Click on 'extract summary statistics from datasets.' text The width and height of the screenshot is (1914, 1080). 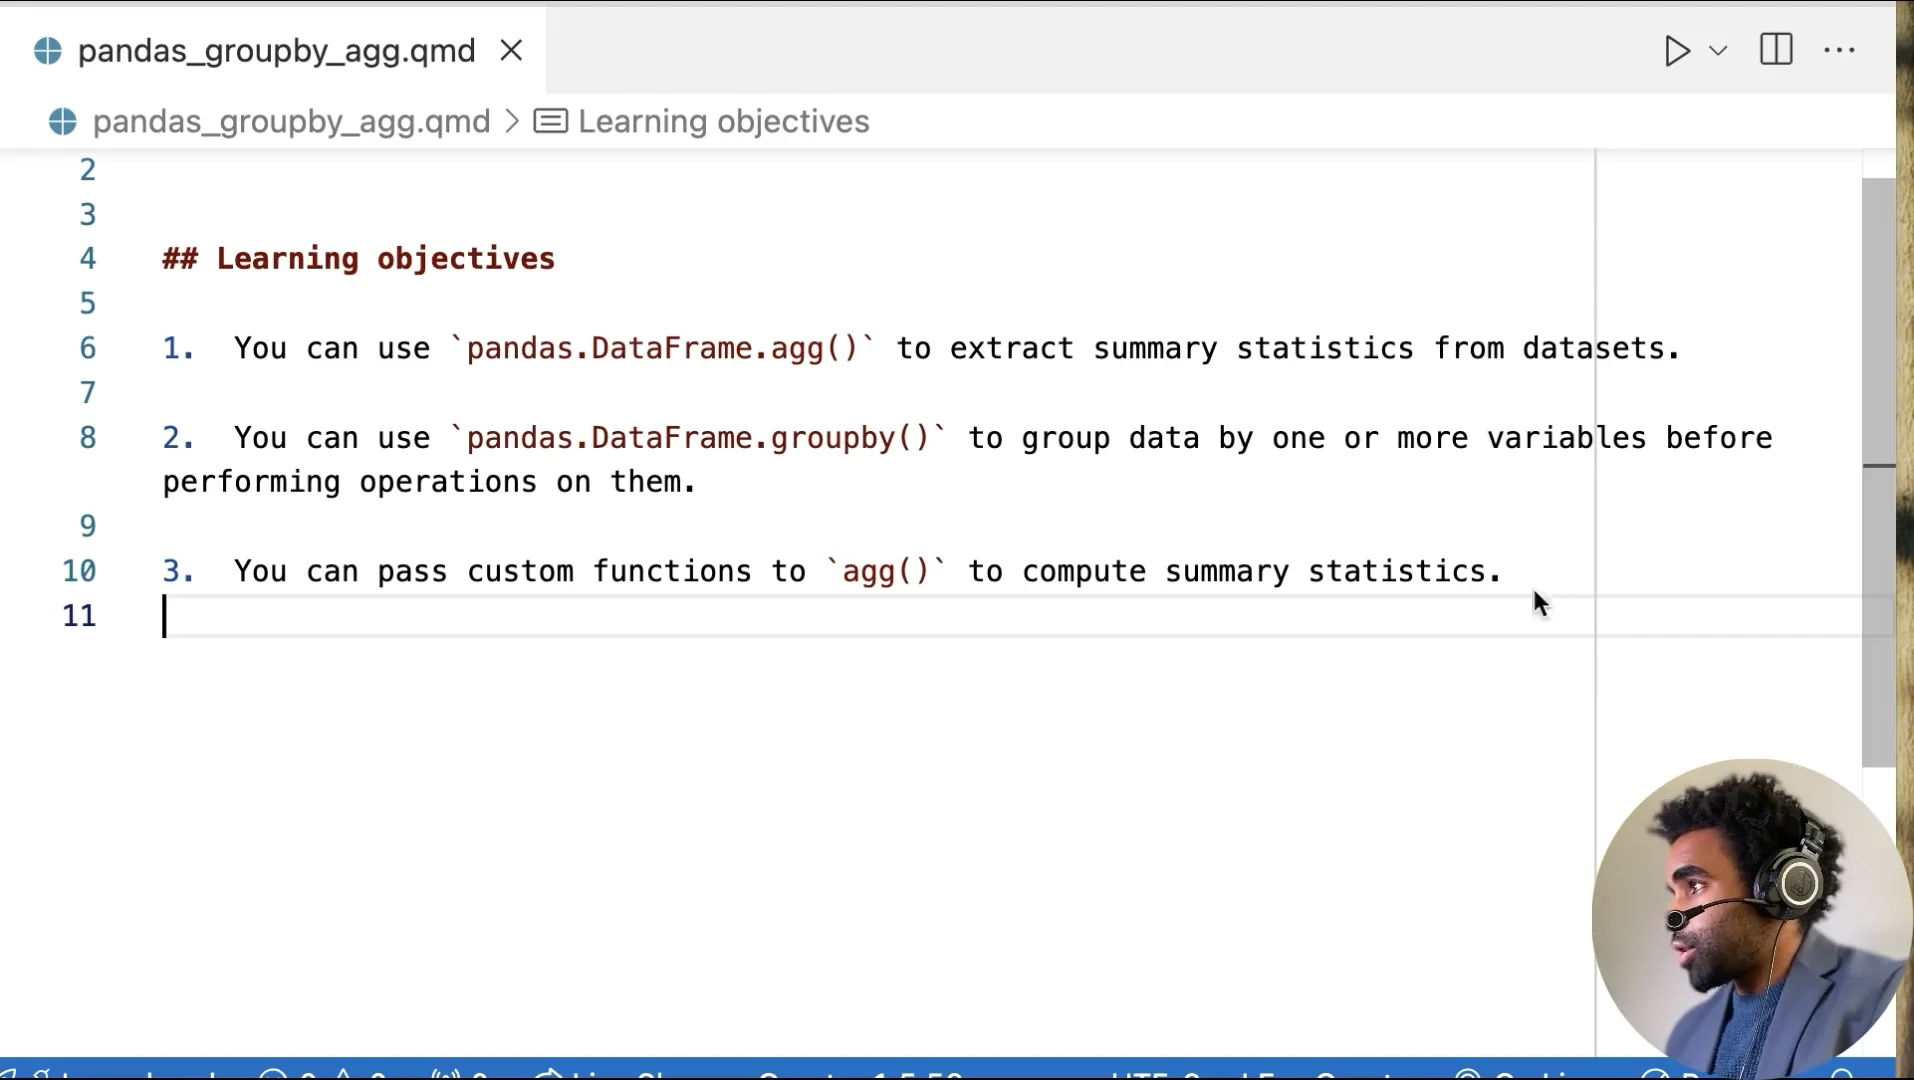(1315, 348)
